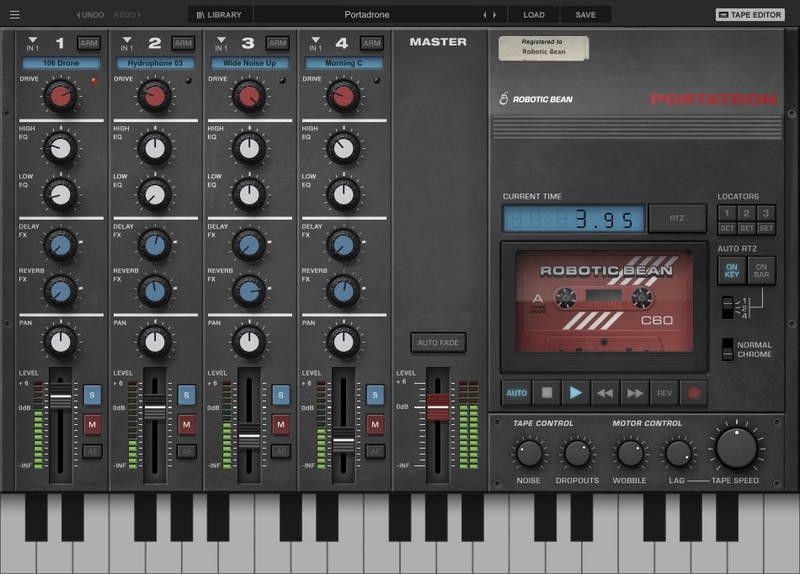Fast forward the tape
The height and width of the screenshot is (574, 800).
[x=635, y=393]
